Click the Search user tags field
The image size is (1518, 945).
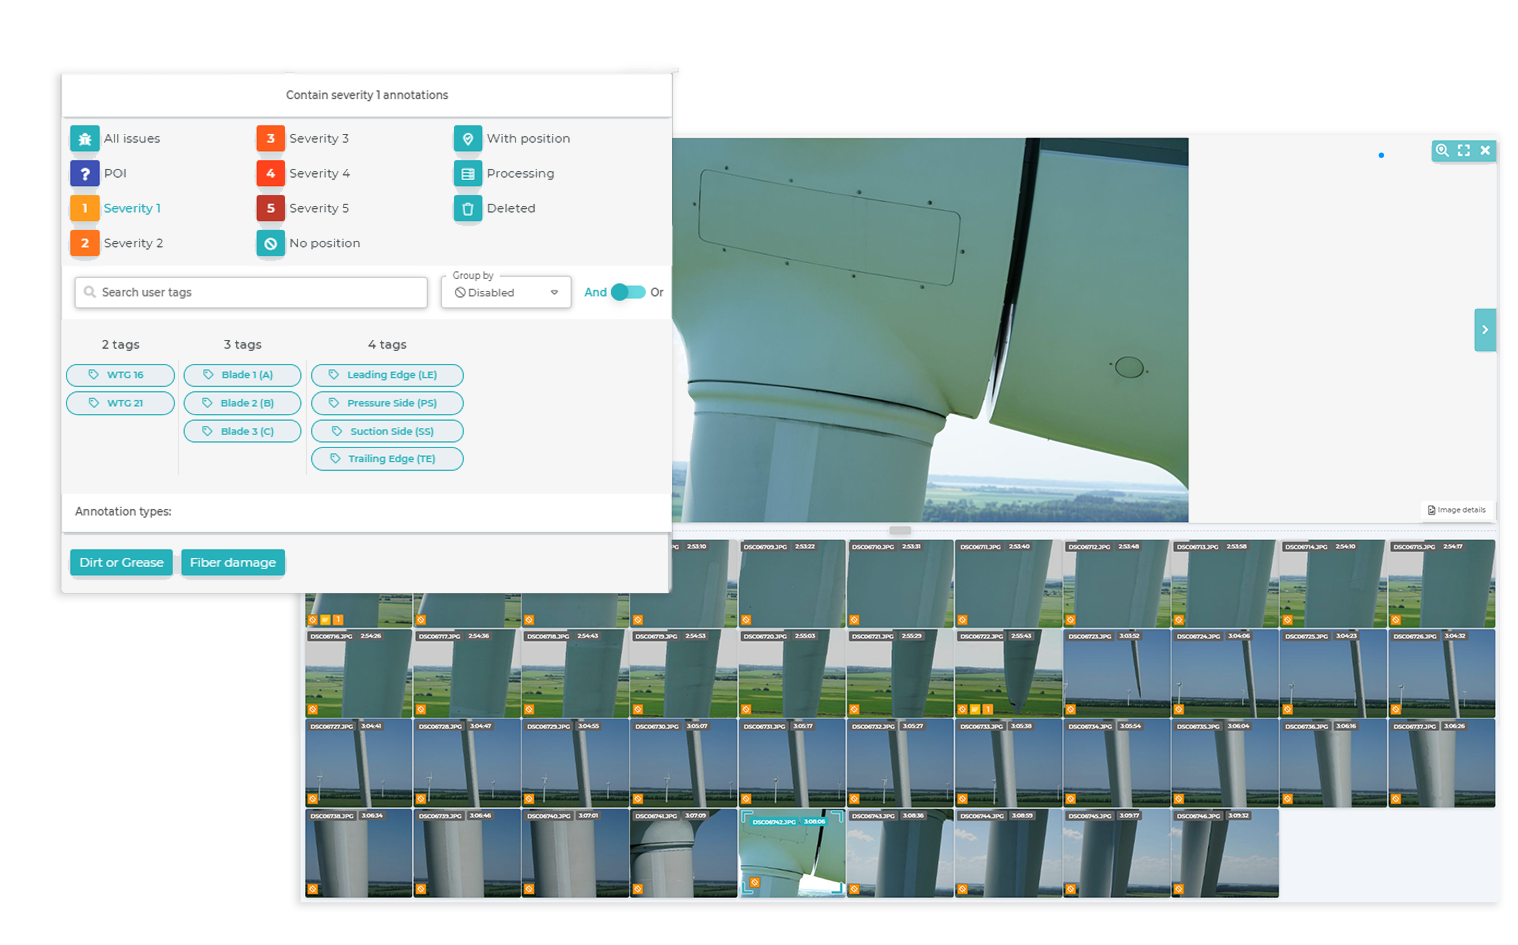[x=251, y=292]
